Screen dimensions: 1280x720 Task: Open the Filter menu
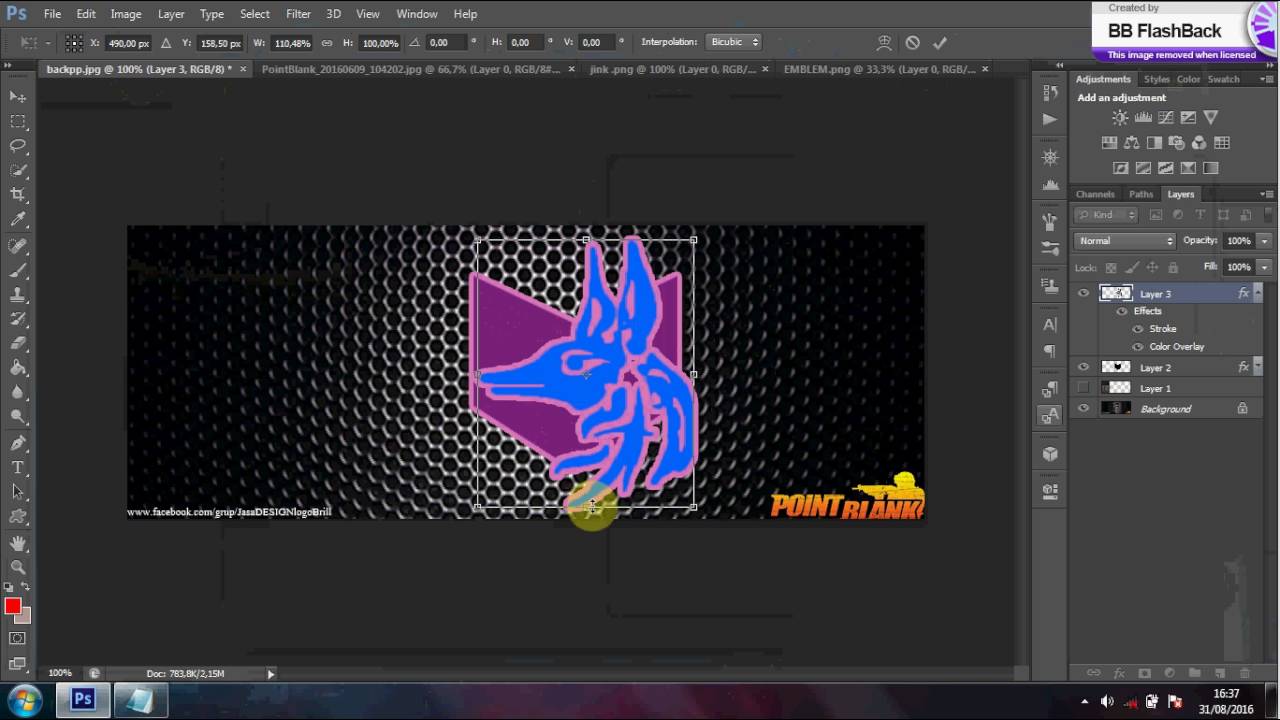coord(298,14)
